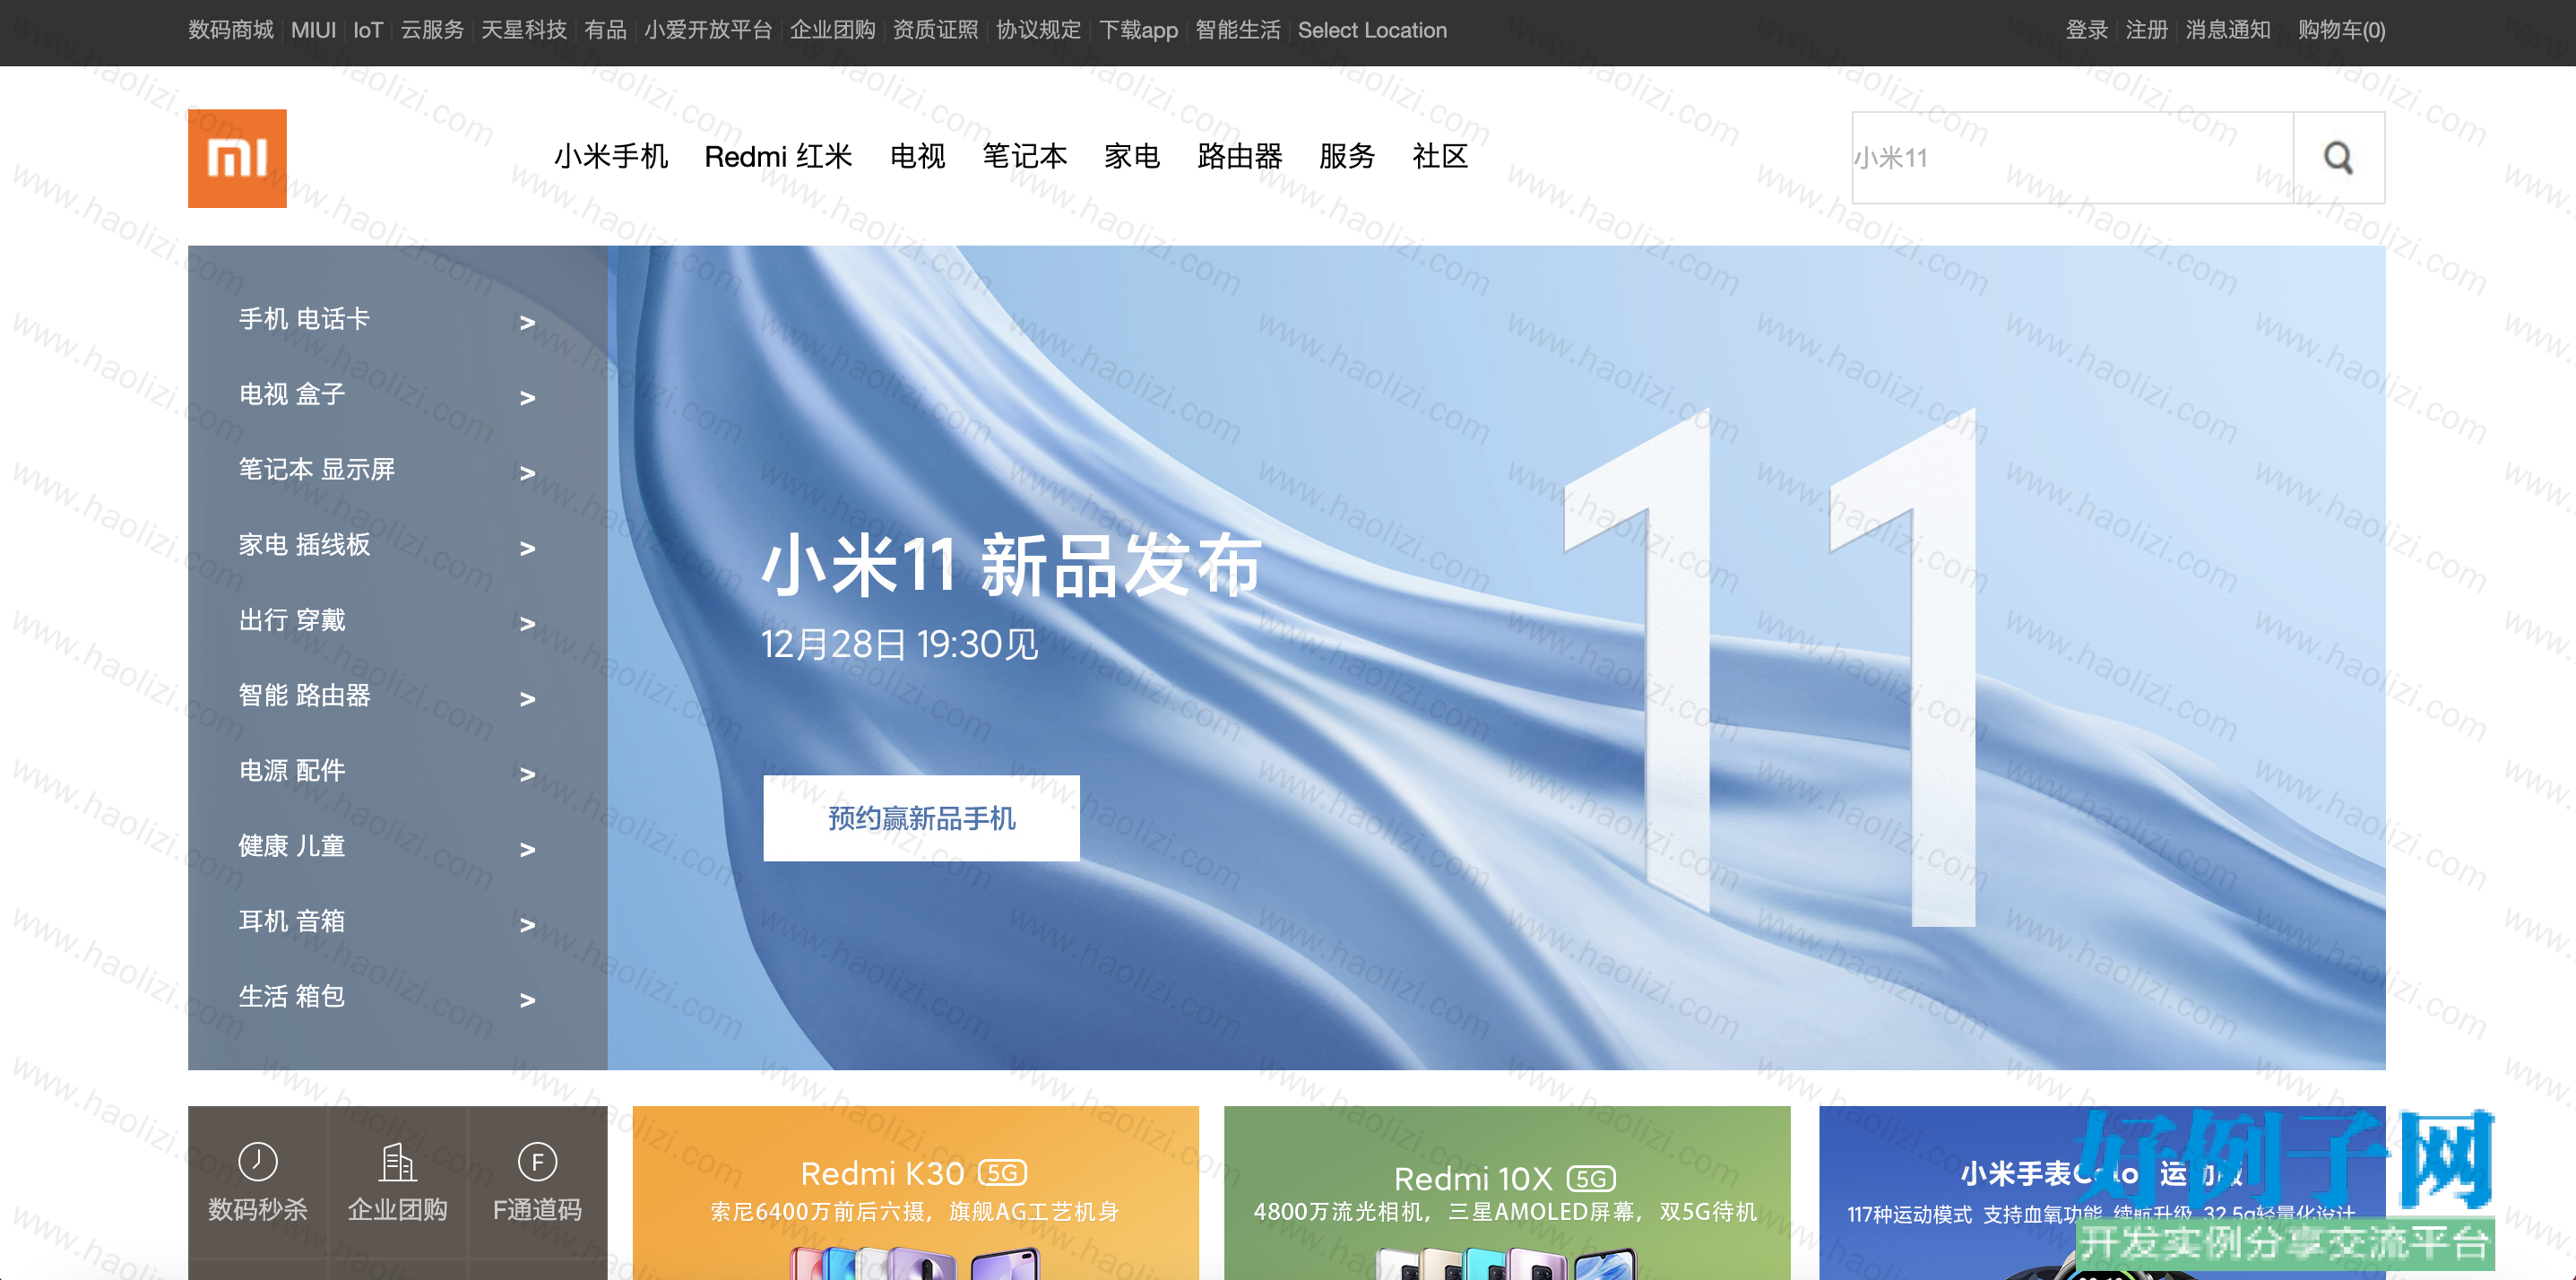Image resolution: width=2576 pixels, height=1280 pixels.
Task: Open the 电视 nav menu
Action: pos(917,156)
